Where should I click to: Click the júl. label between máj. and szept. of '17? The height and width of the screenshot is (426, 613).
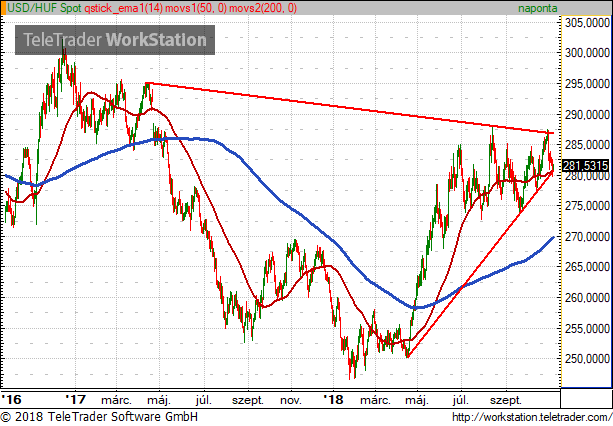point(204,400)
